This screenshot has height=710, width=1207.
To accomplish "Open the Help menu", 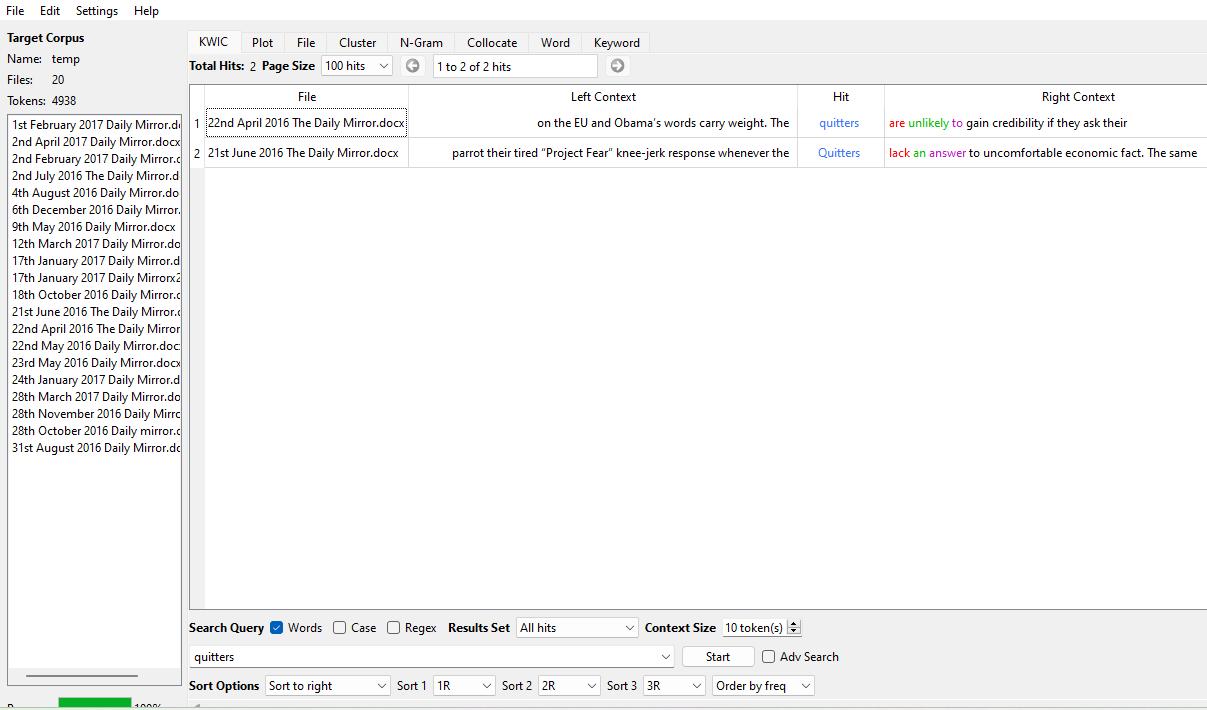I will click(146, 11).
